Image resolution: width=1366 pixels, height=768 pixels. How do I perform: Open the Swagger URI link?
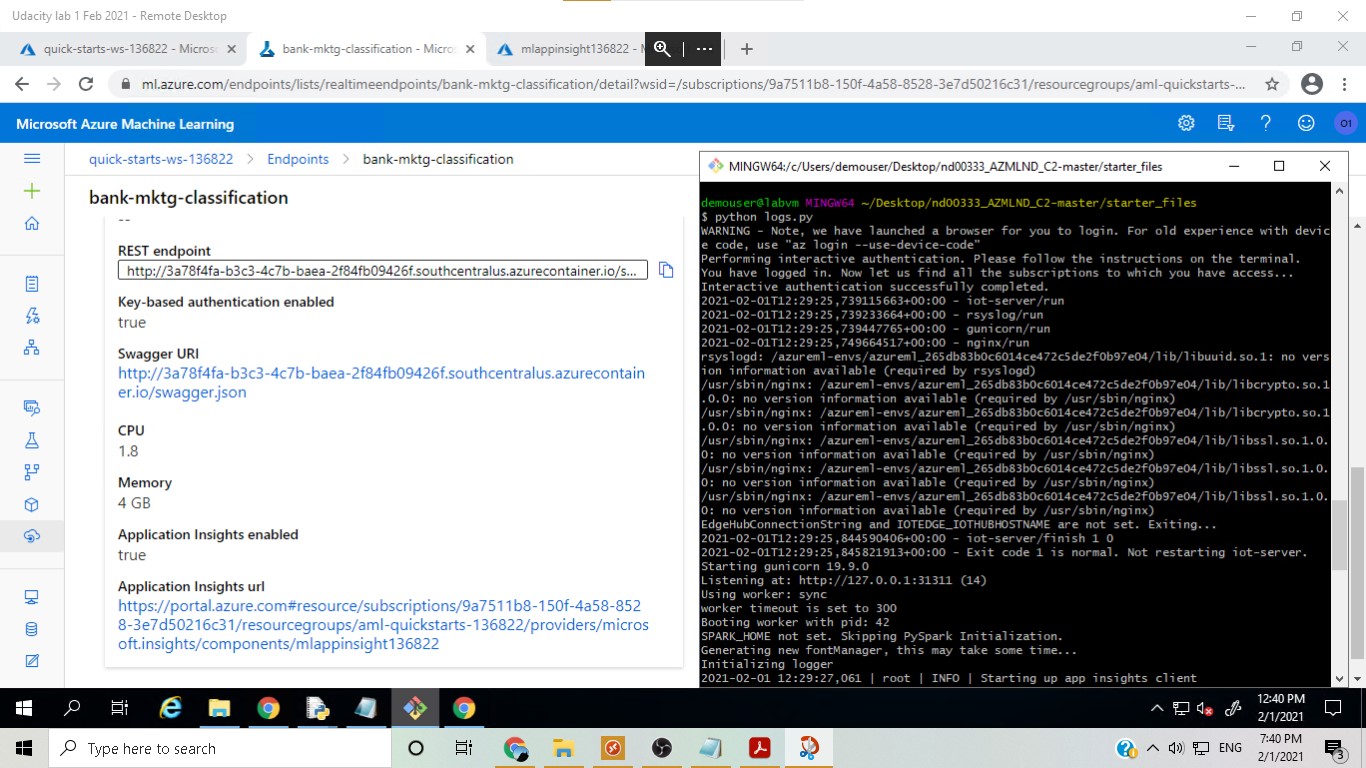381,383
